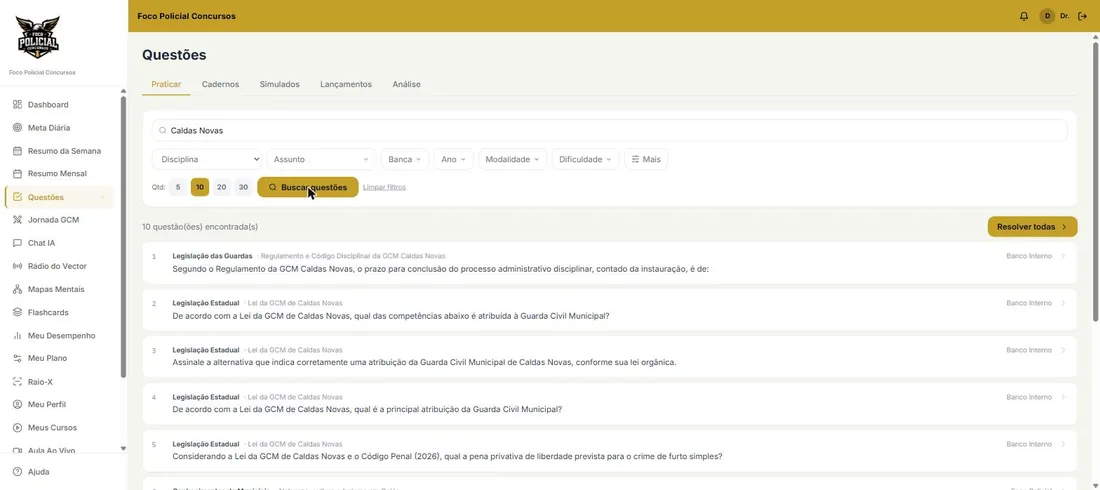Open the Dificuldade filter dropdown
This screenshot has width=1100, height=490.
586,159
